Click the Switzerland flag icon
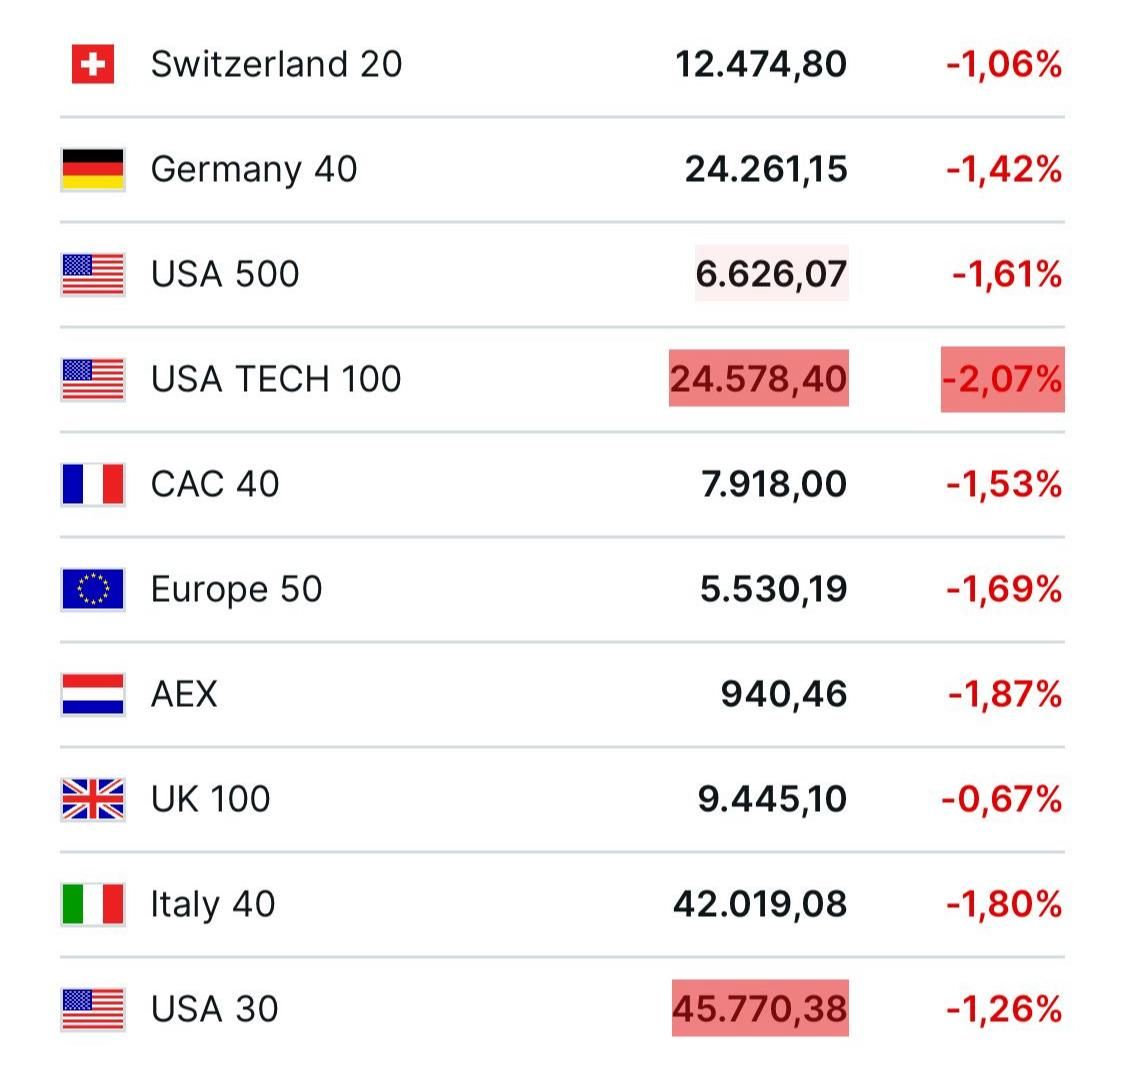The image size is (1125, 1082). tap(92, 65)
